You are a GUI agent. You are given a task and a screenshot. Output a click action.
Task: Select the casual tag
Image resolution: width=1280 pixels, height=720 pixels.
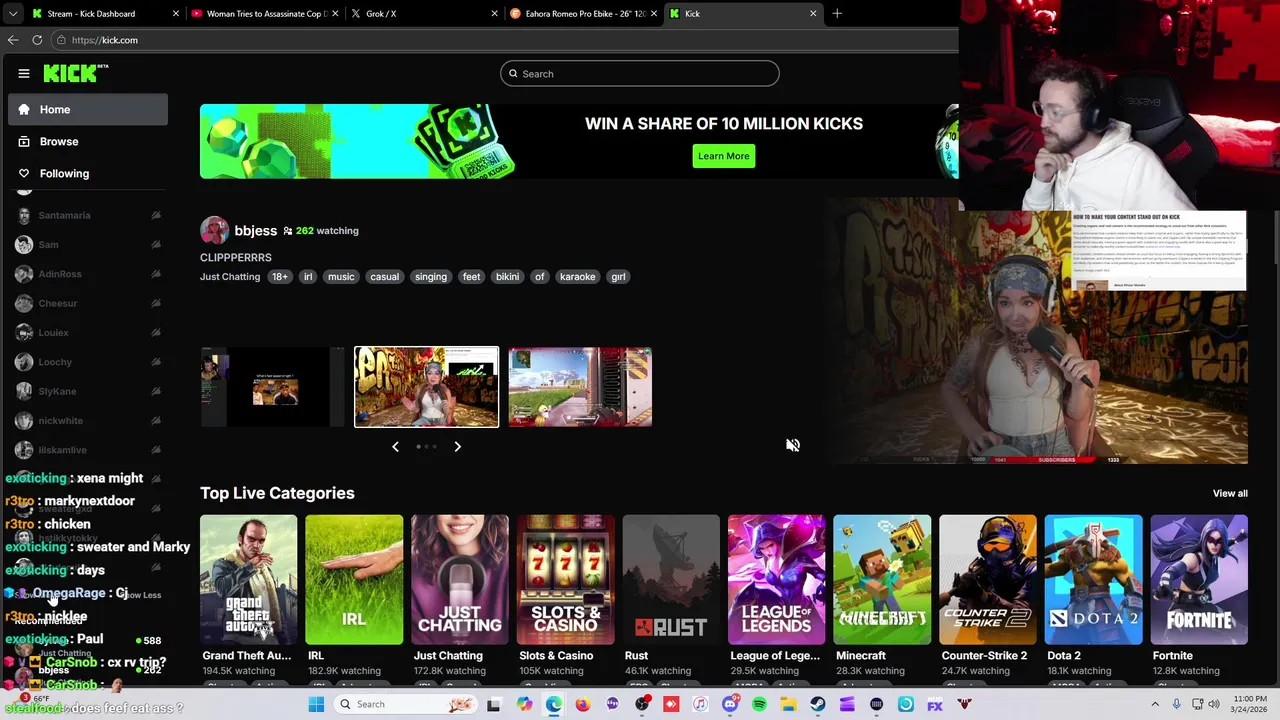pyautogui.click(x=384, y=277)
